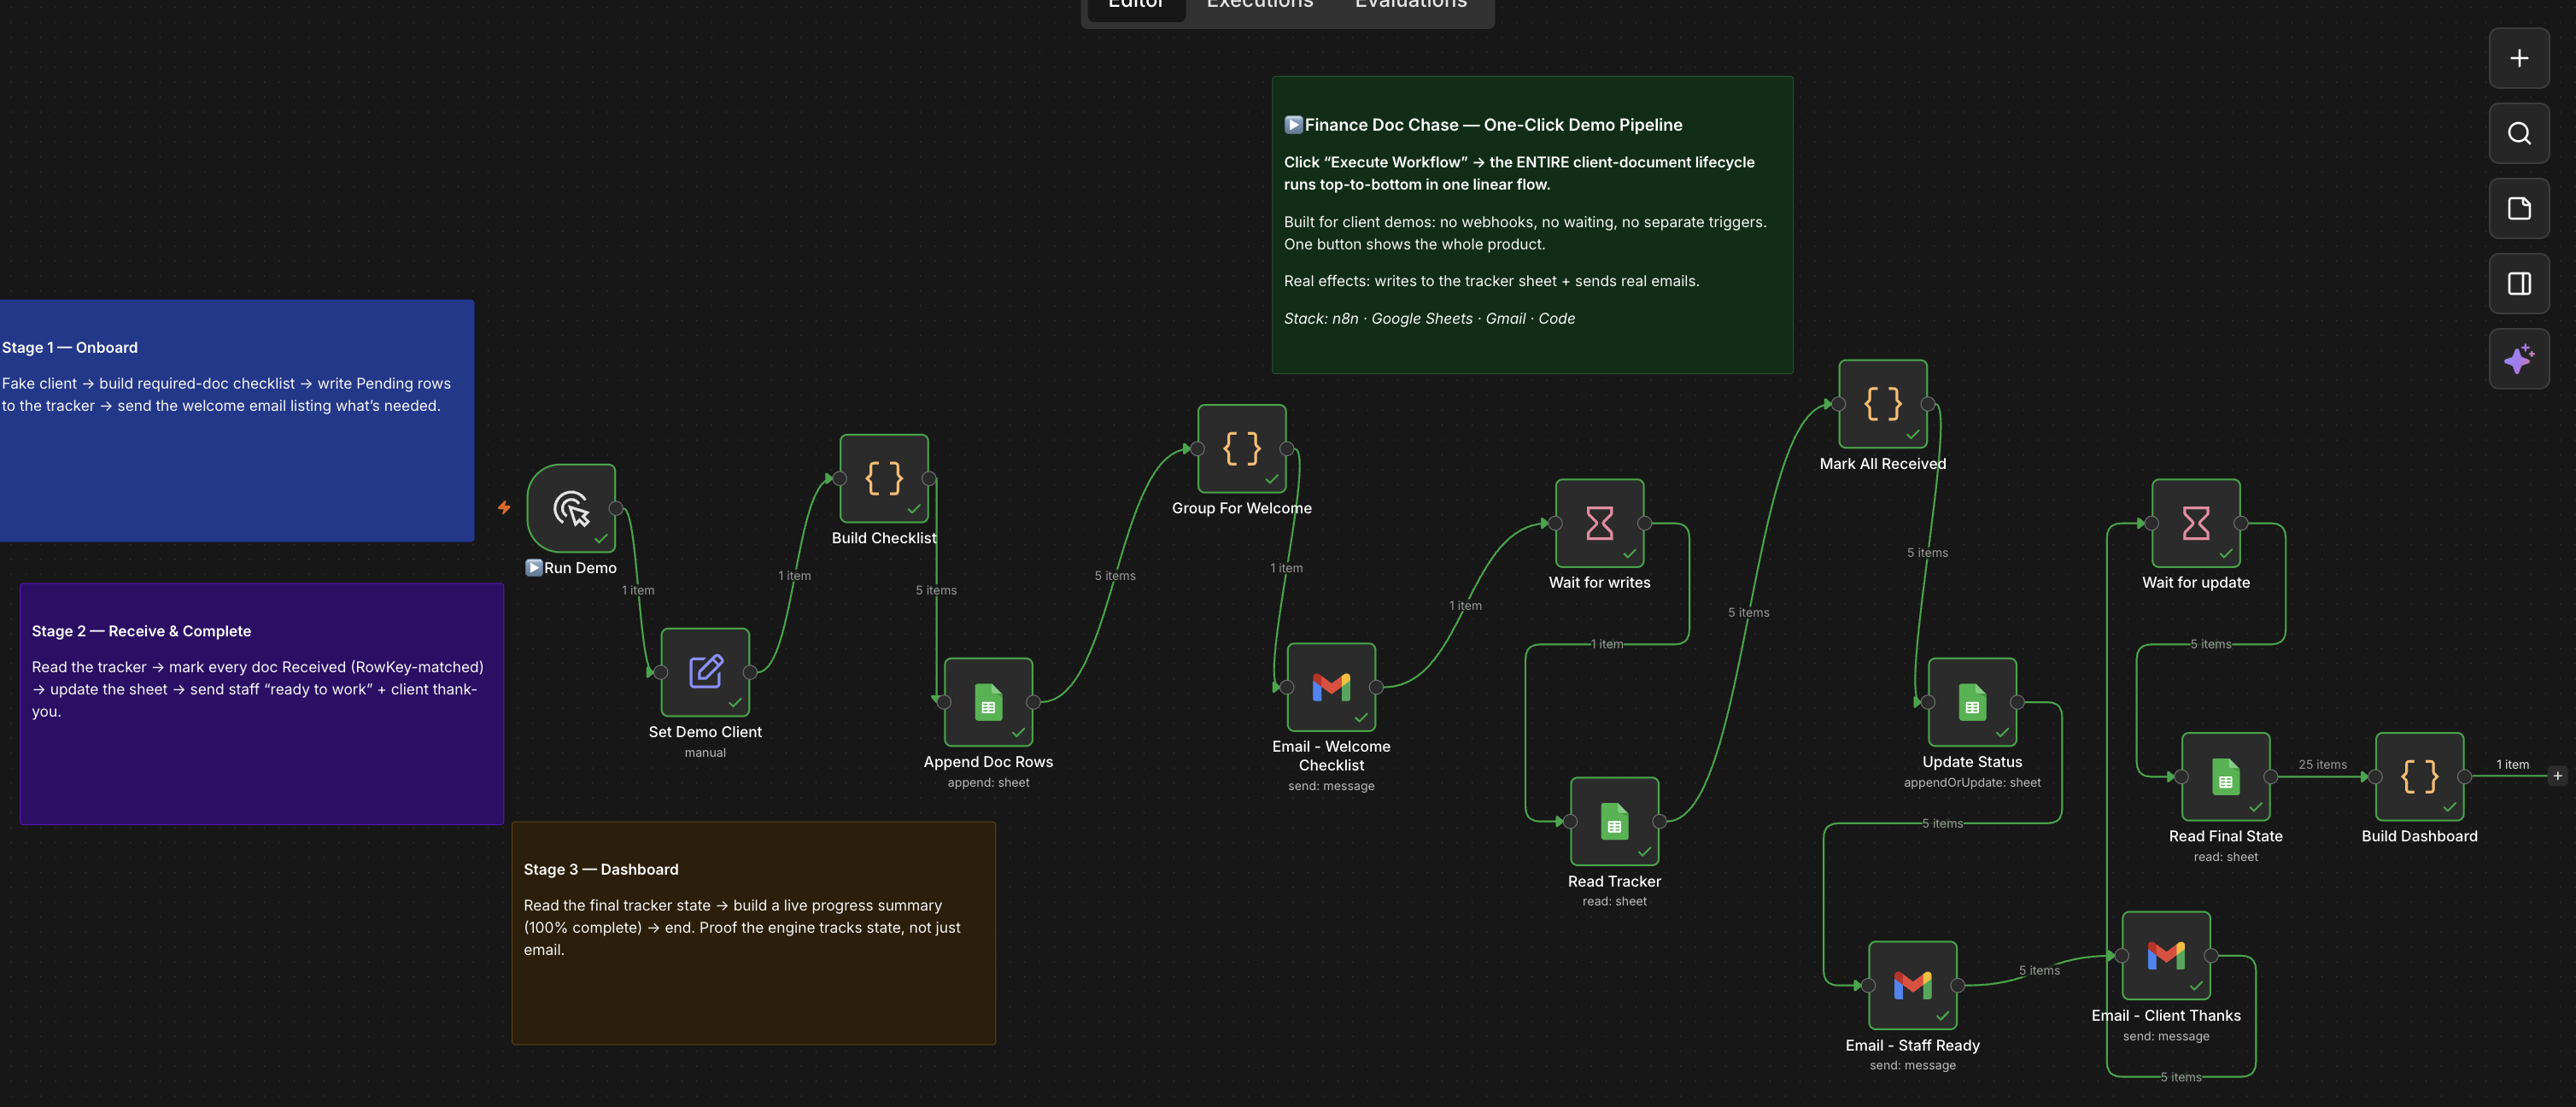Click the Mark All Received output connector

pyautogui.click(x=1928, y=404)
